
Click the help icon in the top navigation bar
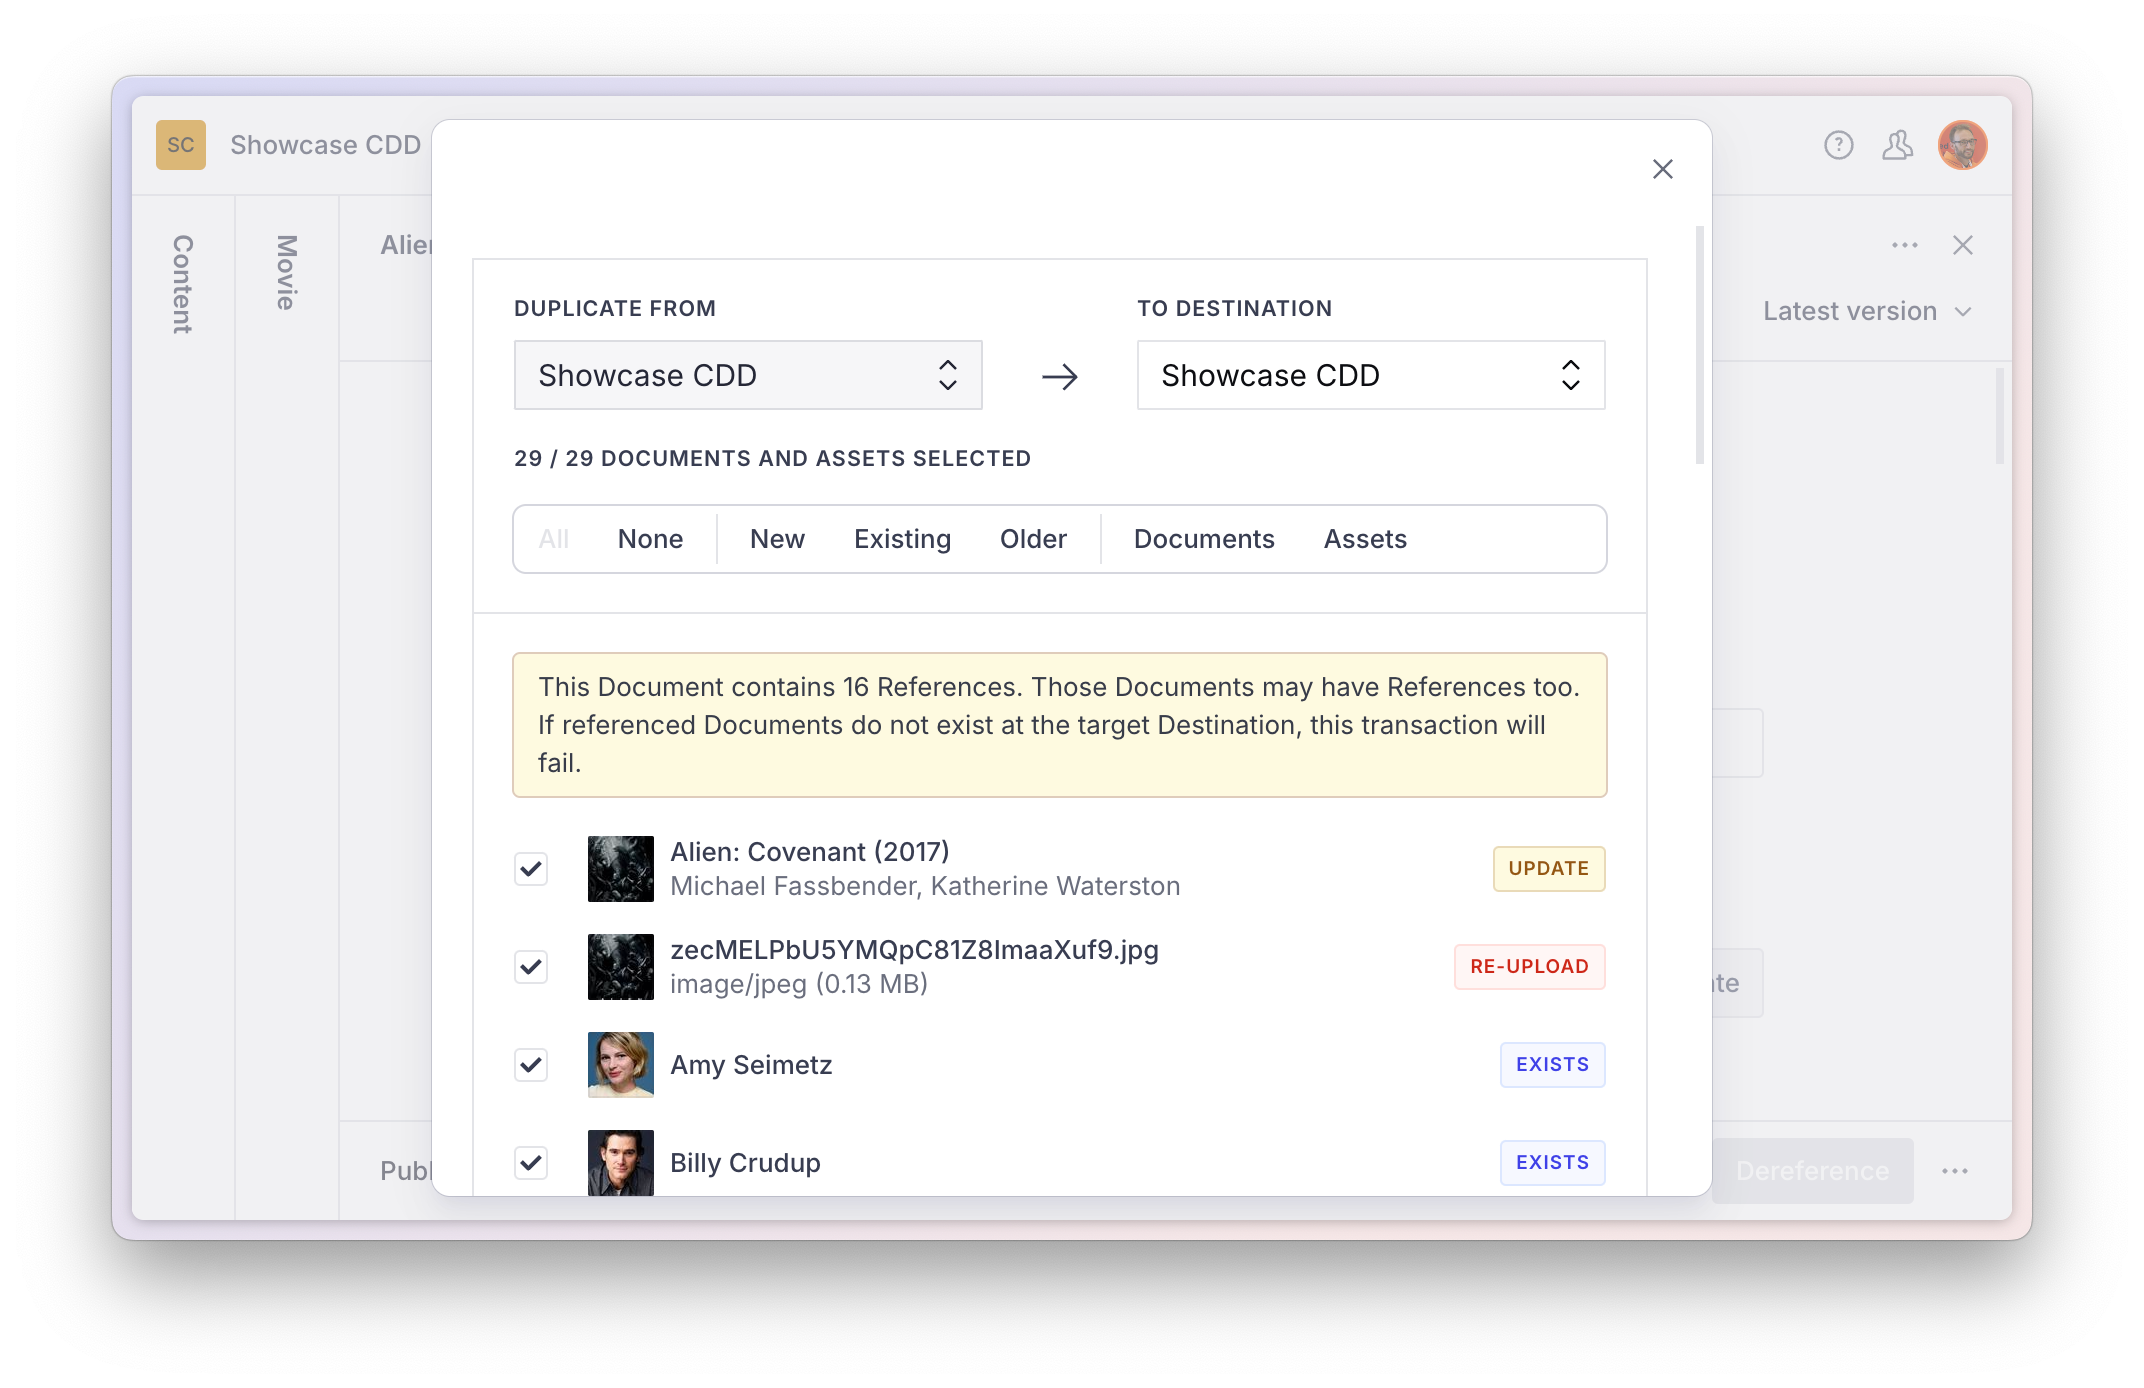pos(1839,144)
